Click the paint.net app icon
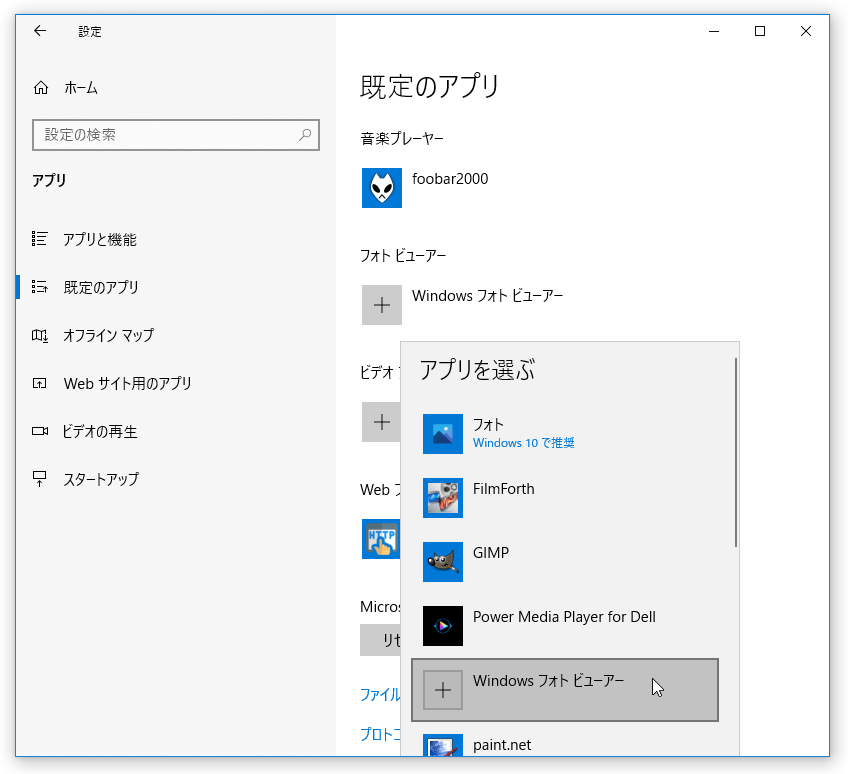The width and height of the screenshot is (848, 774). click(443, 745)
